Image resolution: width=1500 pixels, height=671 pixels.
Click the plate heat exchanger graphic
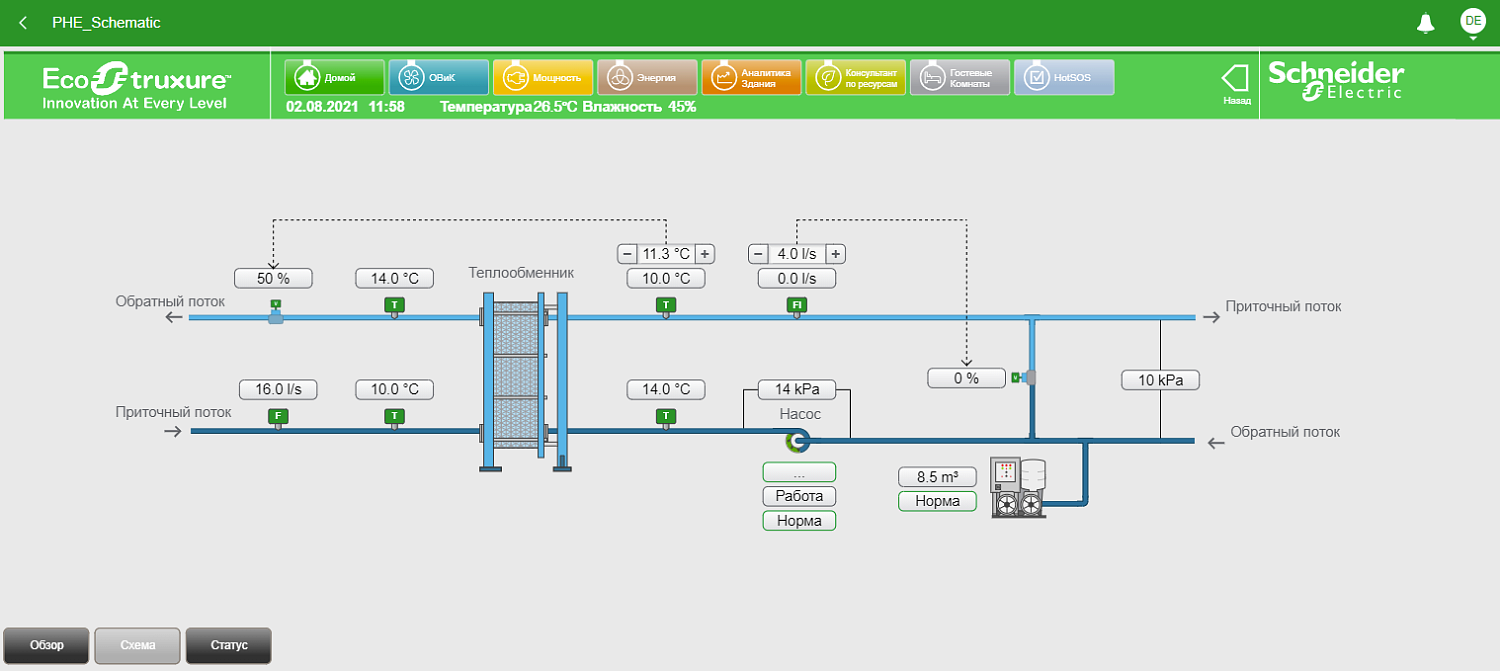click(x=525, y=381)
